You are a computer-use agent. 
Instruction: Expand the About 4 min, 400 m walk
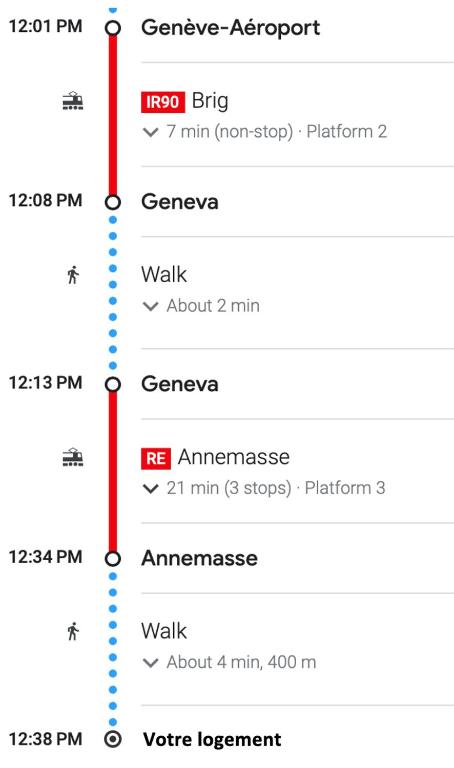pyautogui.click(x=150, y=663)
